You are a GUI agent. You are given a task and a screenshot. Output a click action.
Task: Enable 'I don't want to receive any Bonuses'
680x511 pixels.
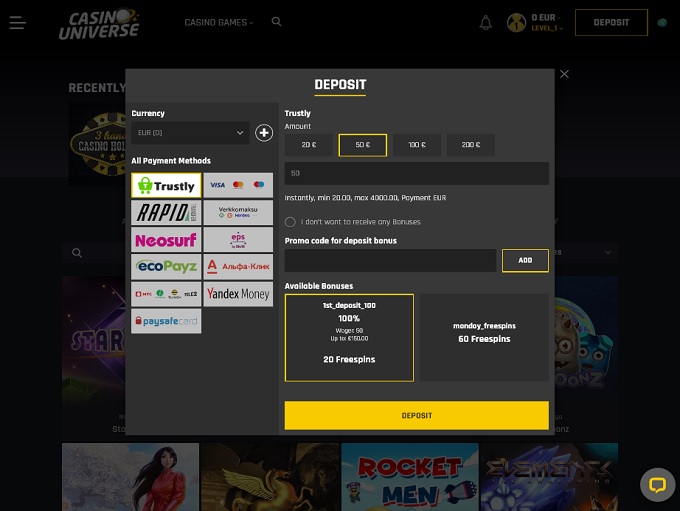[290, 222]
